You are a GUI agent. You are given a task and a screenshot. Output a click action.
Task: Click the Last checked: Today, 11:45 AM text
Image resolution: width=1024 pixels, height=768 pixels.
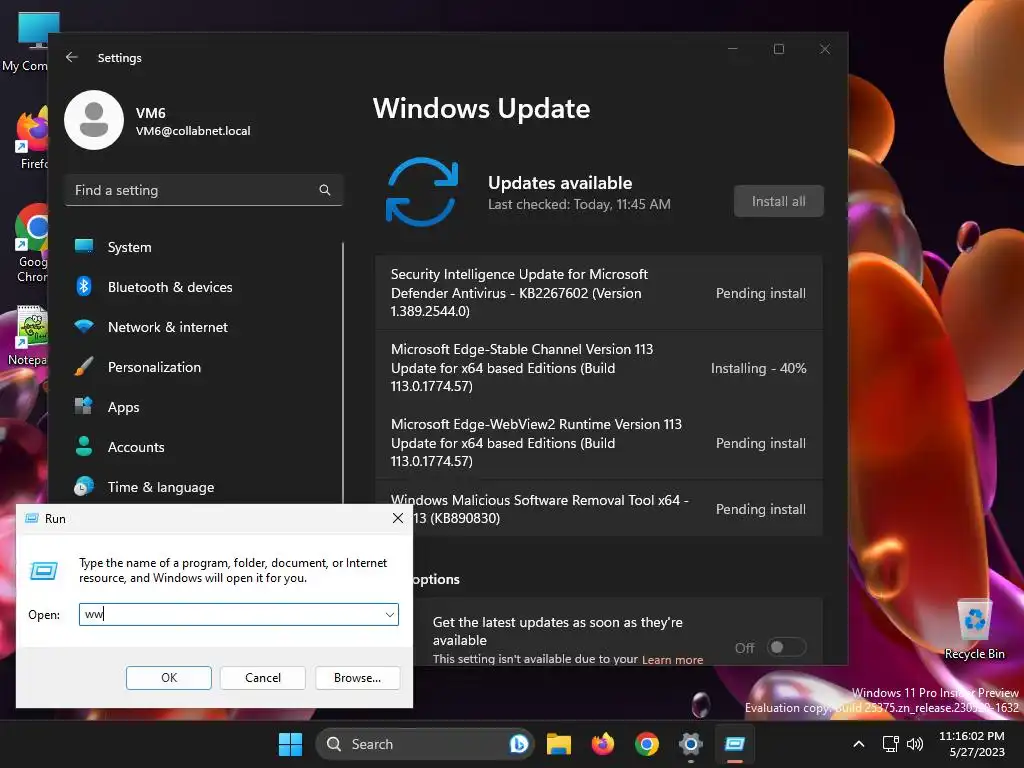coord(579,204)
